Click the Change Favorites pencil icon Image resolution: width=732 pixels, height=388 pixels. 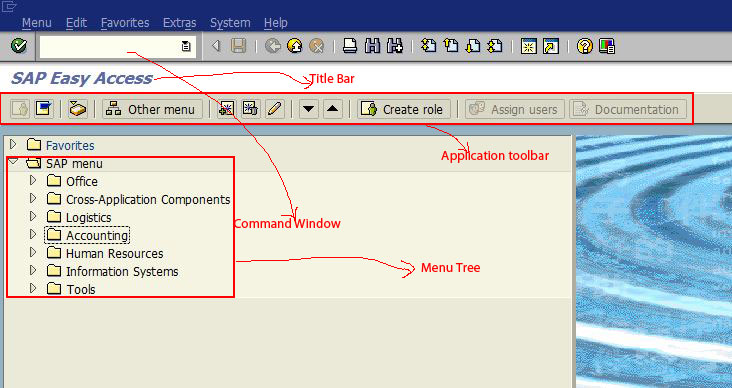click(275, 109)
